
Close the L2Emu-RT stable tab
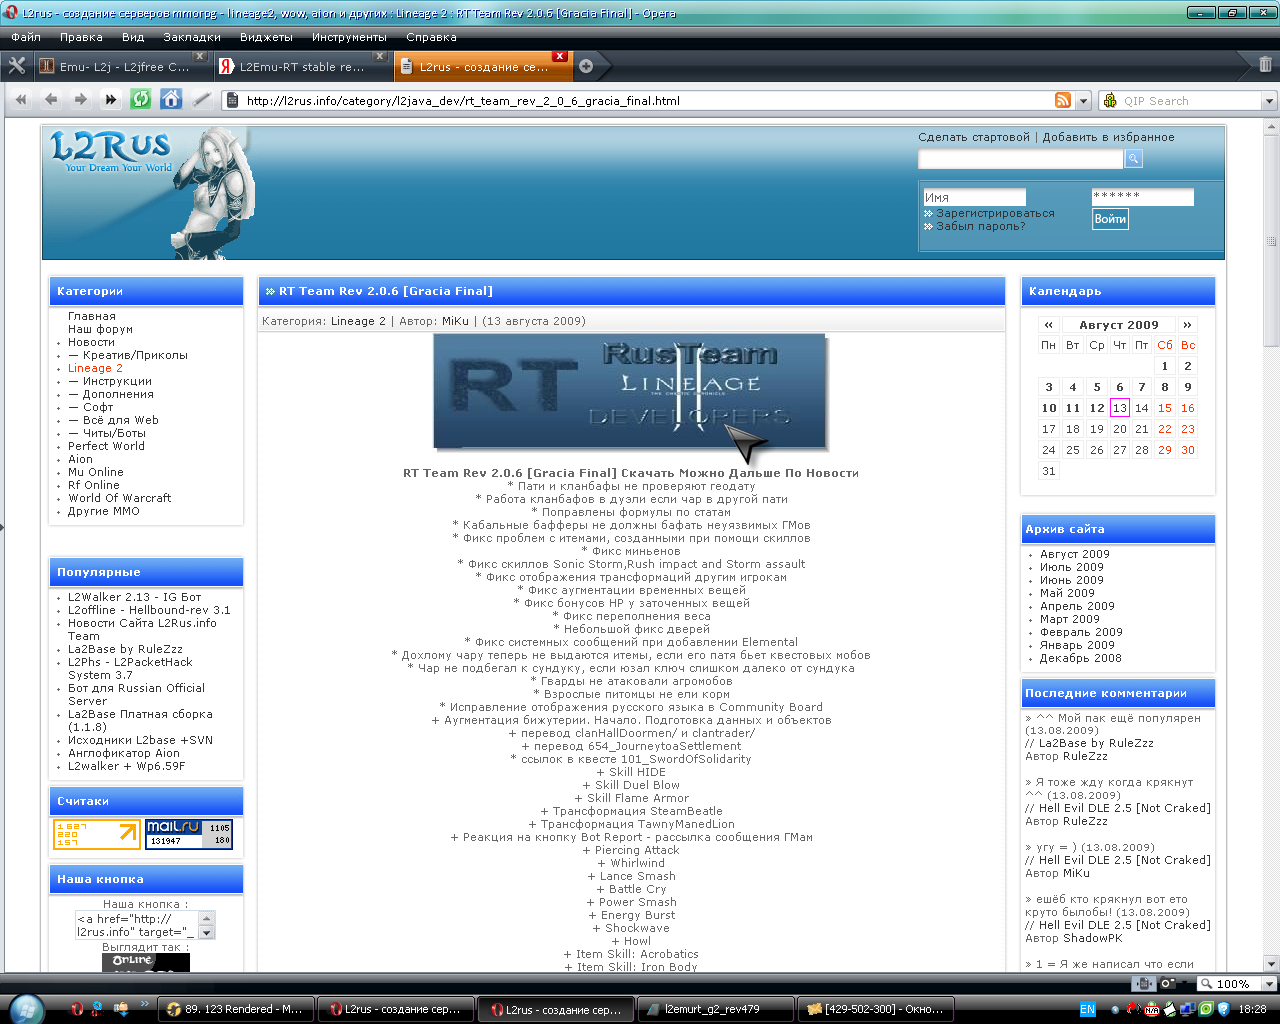(380, 56)
